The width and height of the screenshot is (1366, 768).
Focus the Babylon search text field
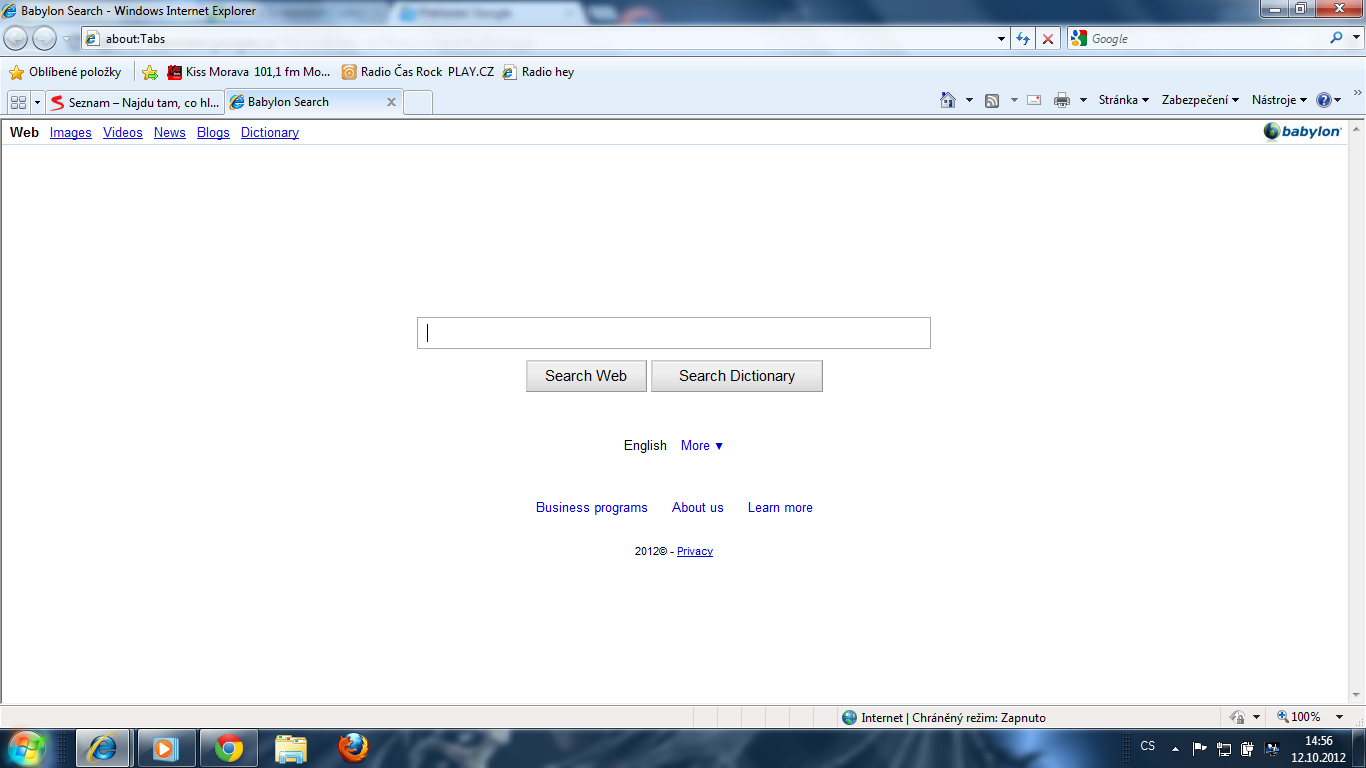[x=674, y=333]
